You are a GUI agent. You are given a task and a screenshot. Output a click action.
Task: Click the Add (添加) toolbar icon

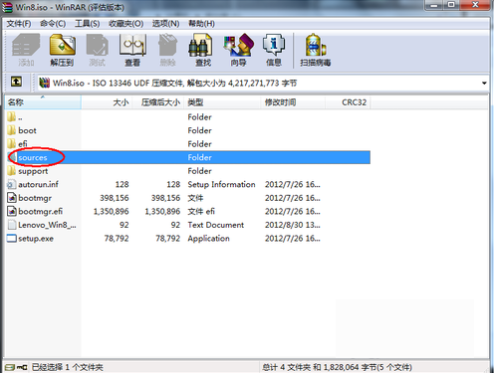[26, 50]
